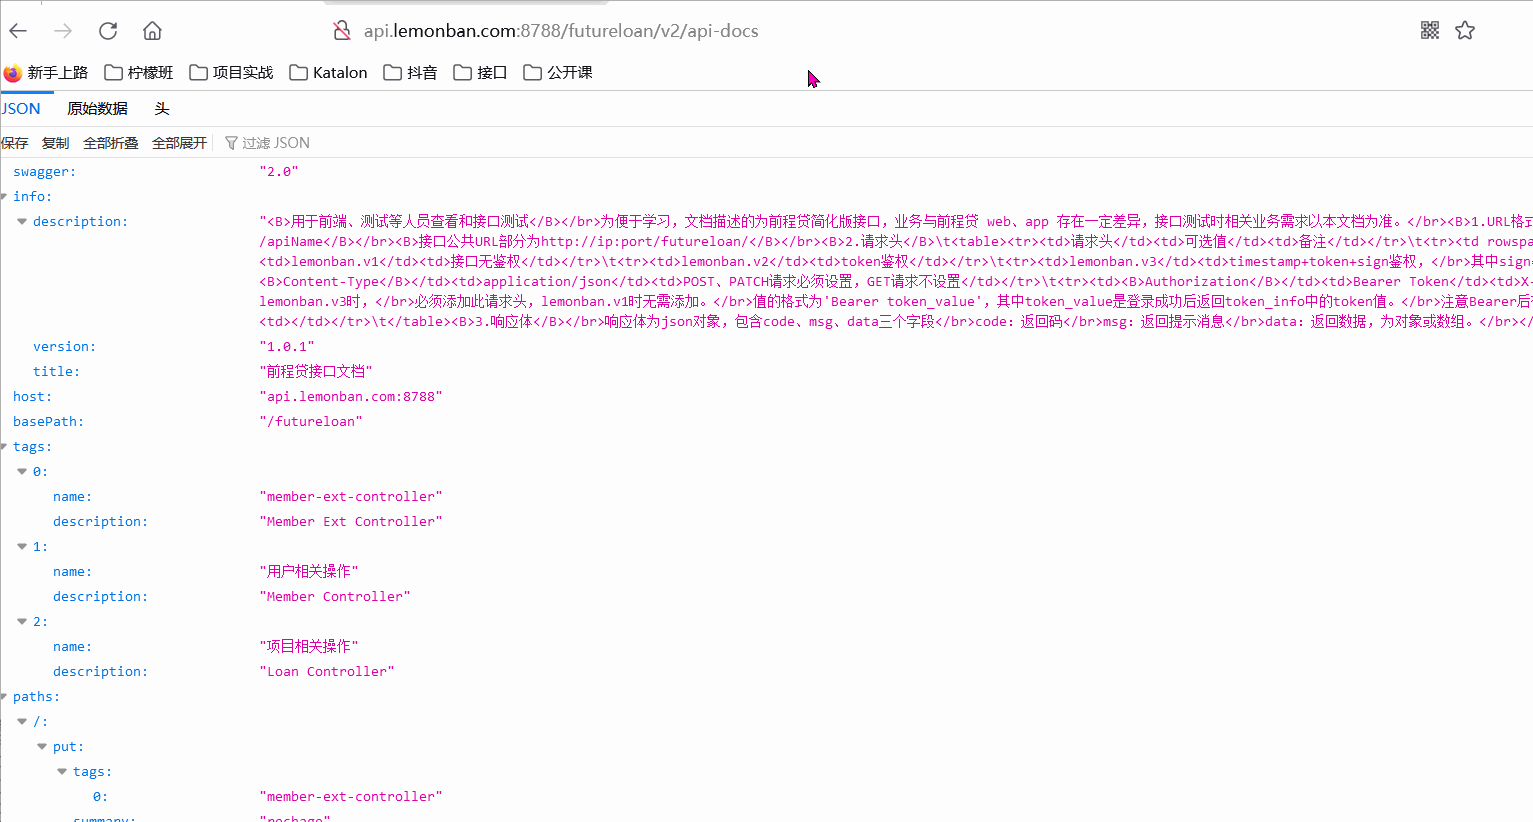Collapse item 1 of the tags array
This screenshot has height=822, width=1533.
click(22, 547)
